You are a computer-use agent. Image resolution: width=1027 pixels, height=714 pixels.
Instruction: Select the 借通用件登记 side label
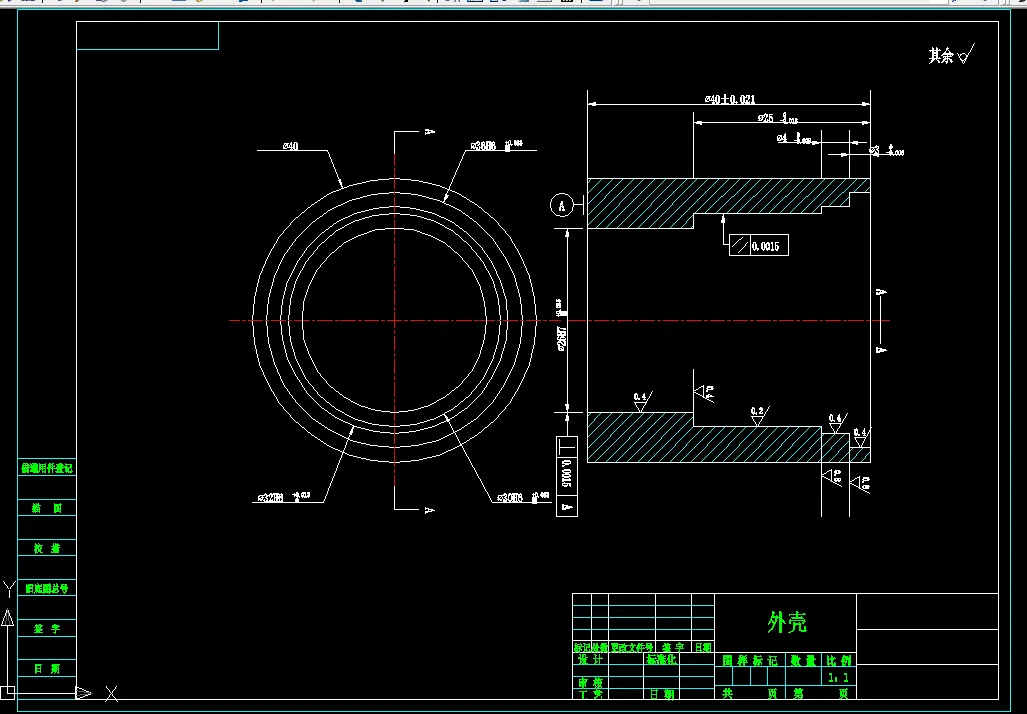[47, 468]
